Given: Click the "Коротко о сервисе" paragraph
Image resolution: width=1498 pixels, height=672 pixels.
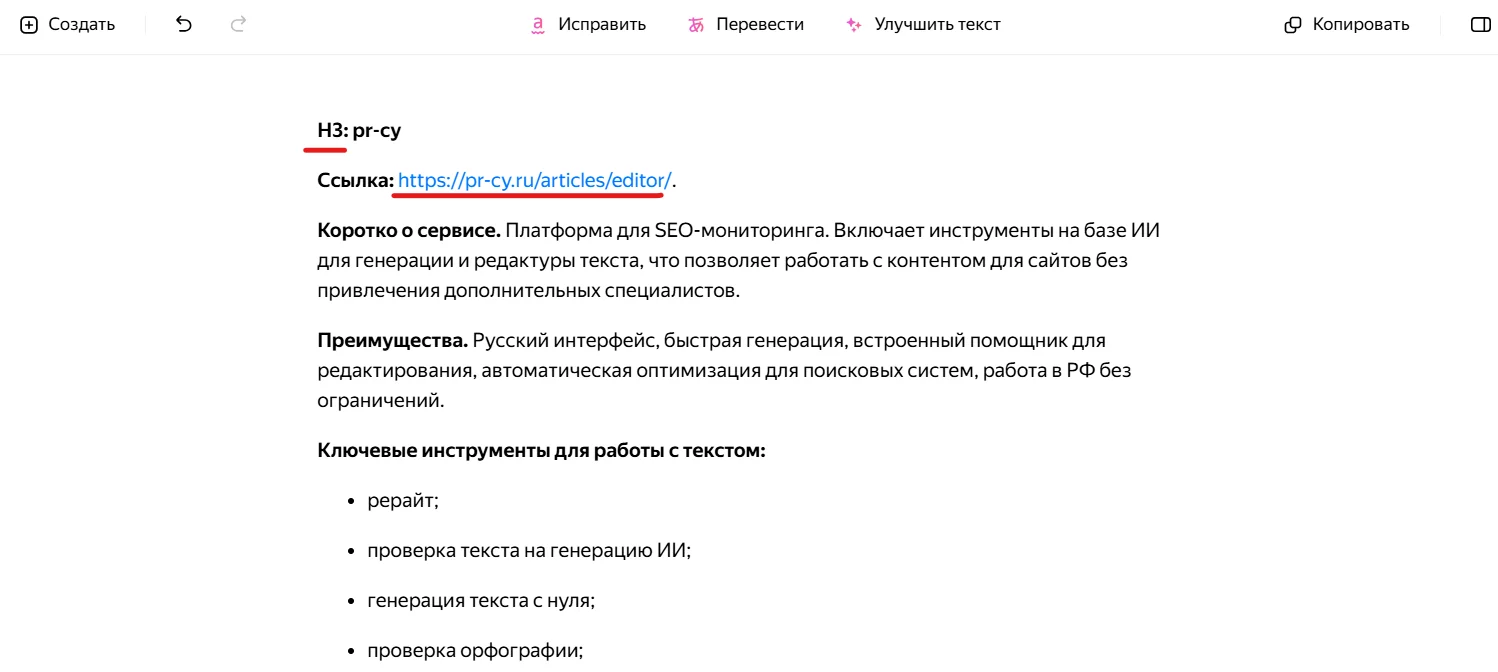Looking at the screenshot, I should pyautogui.click(x=738, y=261).
